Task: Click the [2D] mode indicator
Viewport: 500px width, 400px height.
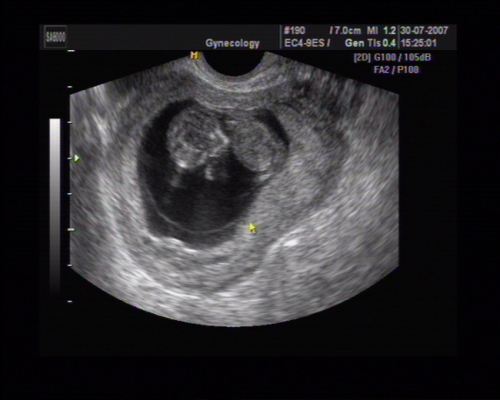Action: 362,57
